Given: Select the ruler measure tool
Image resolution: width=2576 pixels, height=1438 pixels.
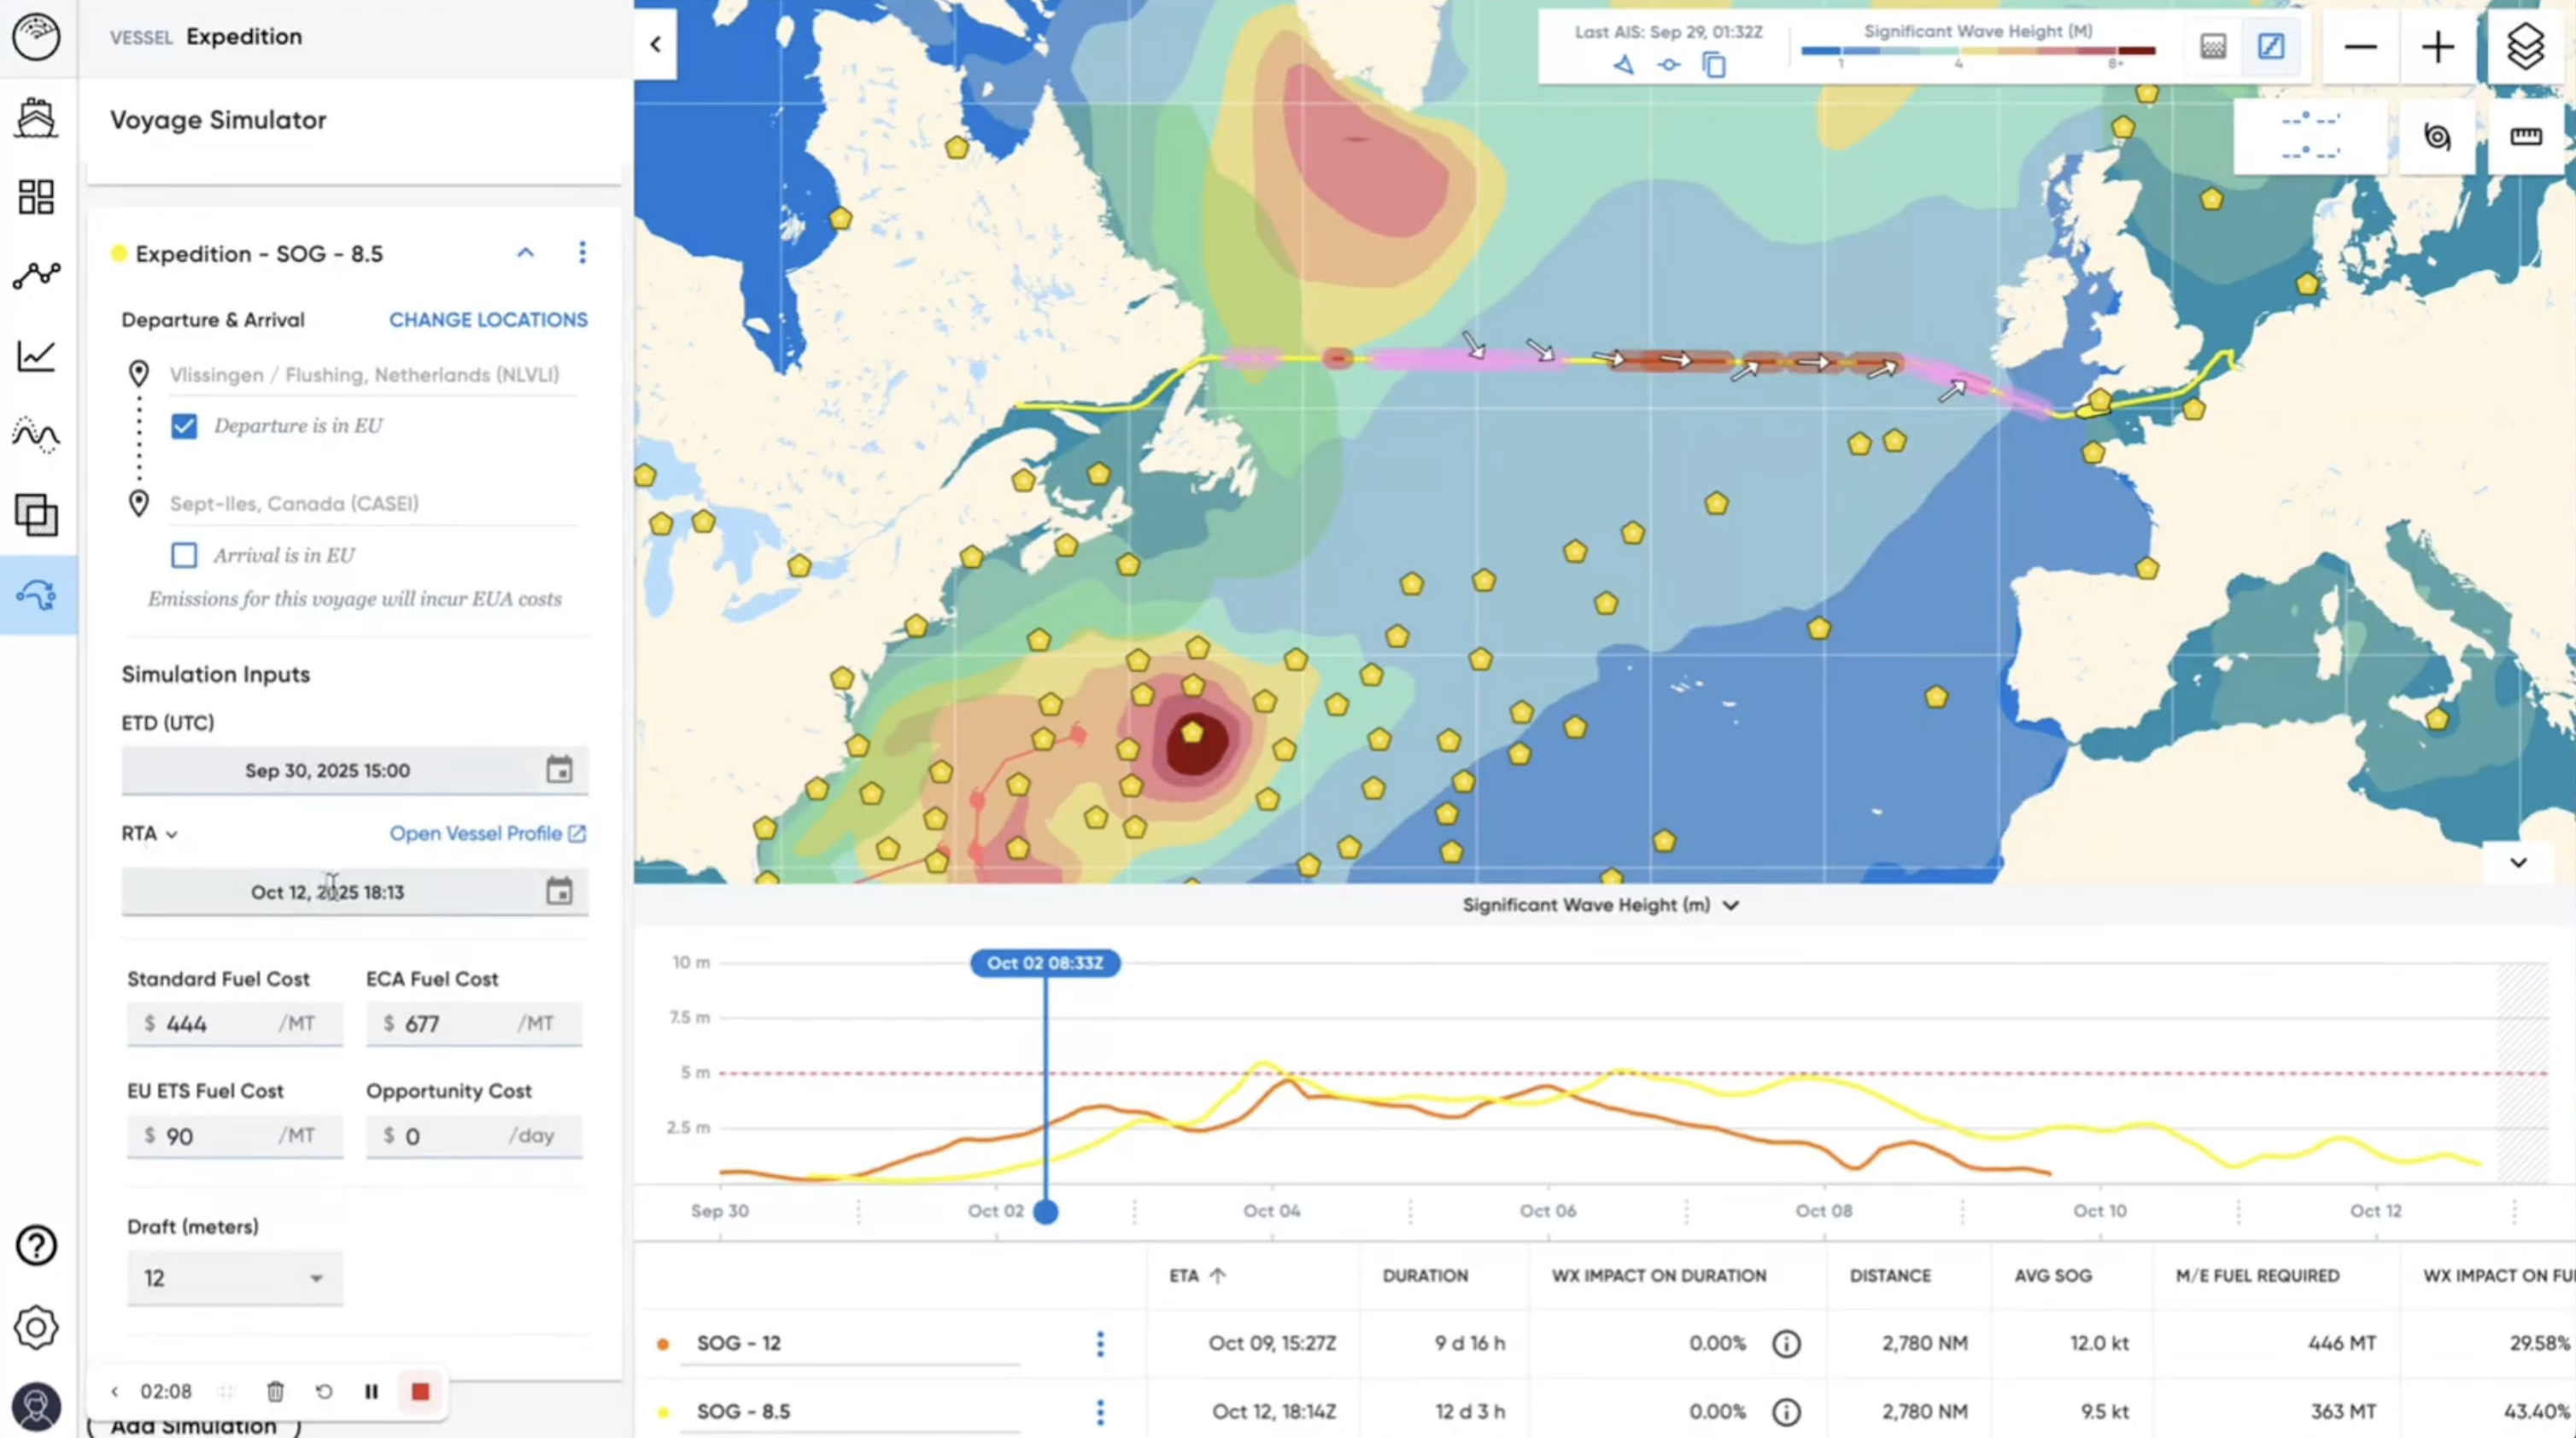Looking at the screenshot, I should tap(2525, 136).
